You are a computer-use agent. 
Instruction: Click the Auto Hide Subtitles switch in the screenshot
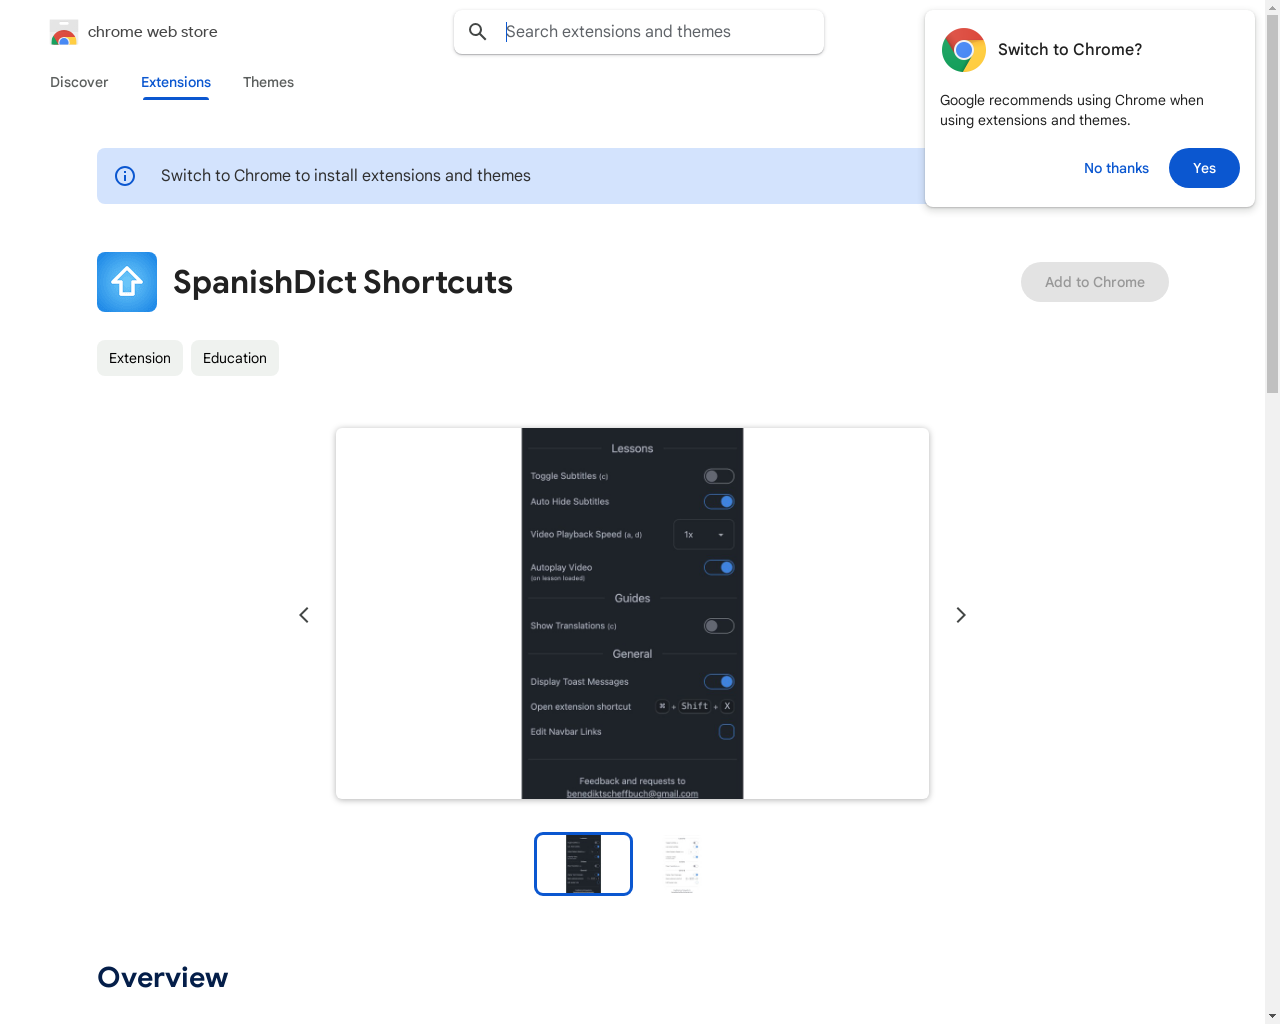coord(719,502)
